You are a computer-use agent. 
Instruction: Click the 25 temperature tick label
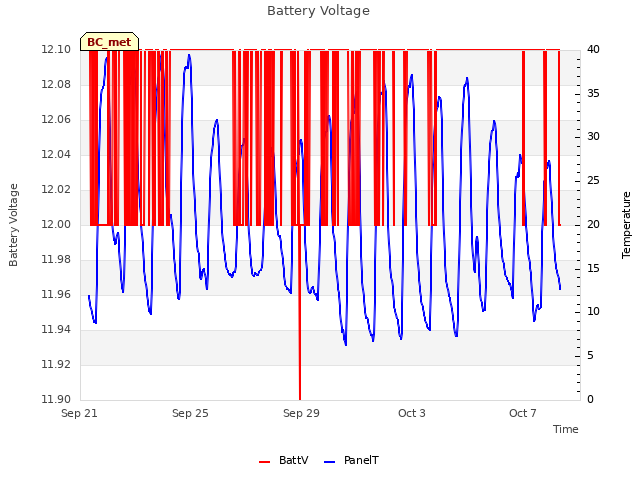coord(593,181)
